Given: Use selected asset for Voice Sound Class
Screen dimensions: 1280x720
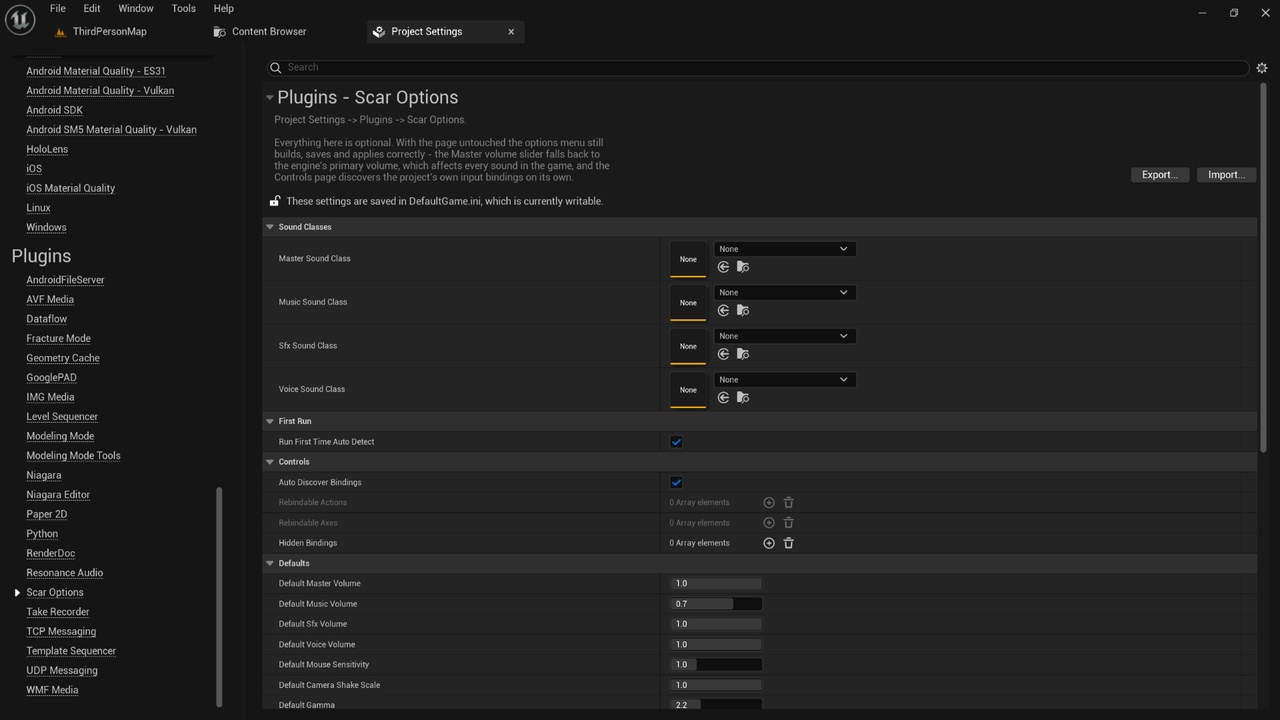Looking at the screenshot, I should point(723,398).
